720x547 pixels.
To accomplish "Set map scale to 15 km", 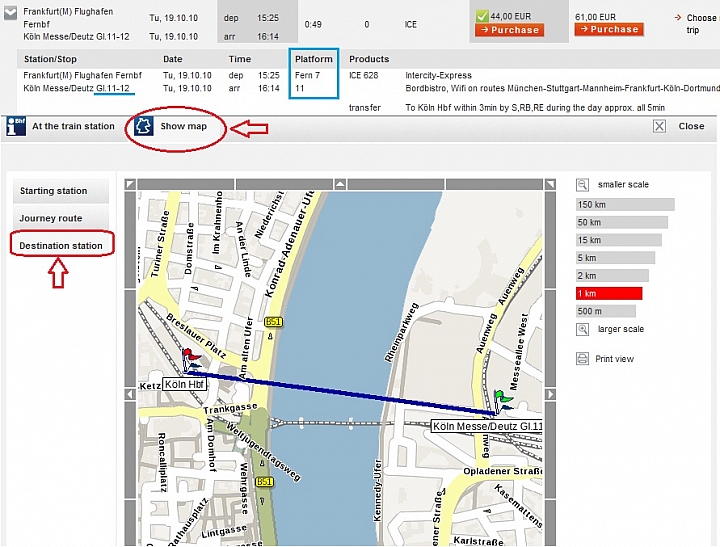I will 619,240.
